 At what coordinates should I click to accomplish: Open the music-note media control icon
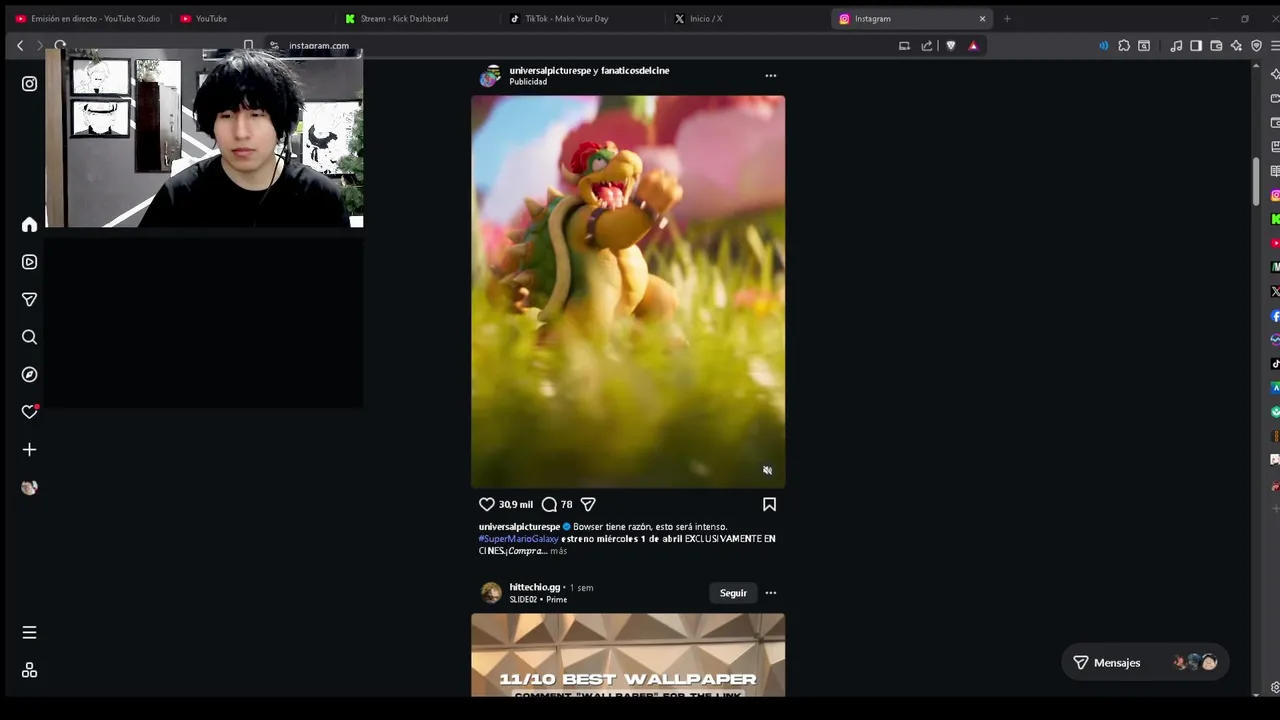point(1176,45)
